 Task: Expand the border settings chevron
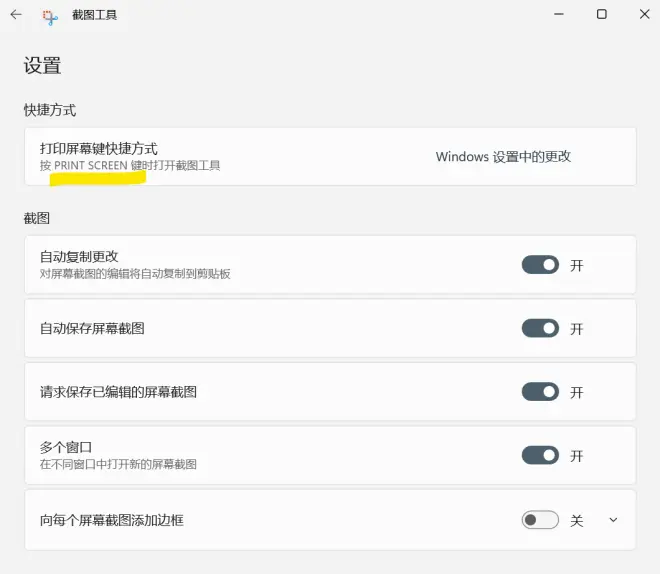[613, 520]
